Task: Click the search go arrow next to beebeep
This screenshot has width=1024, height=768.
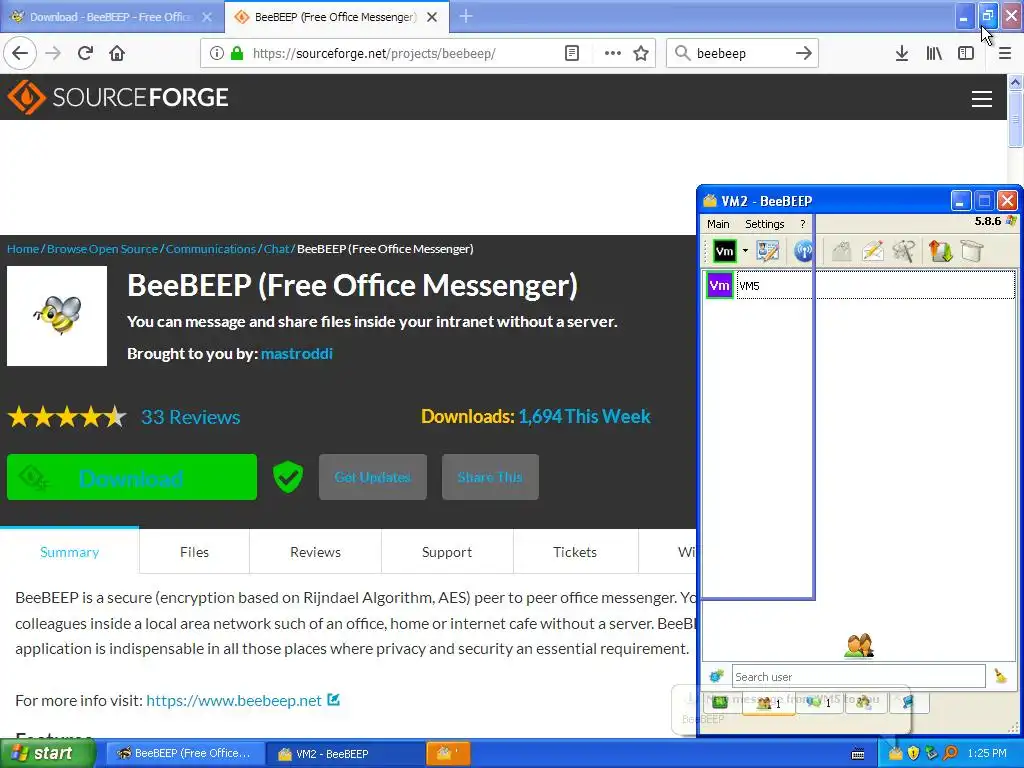Action: pyautogui.click(x=804, y=53)
